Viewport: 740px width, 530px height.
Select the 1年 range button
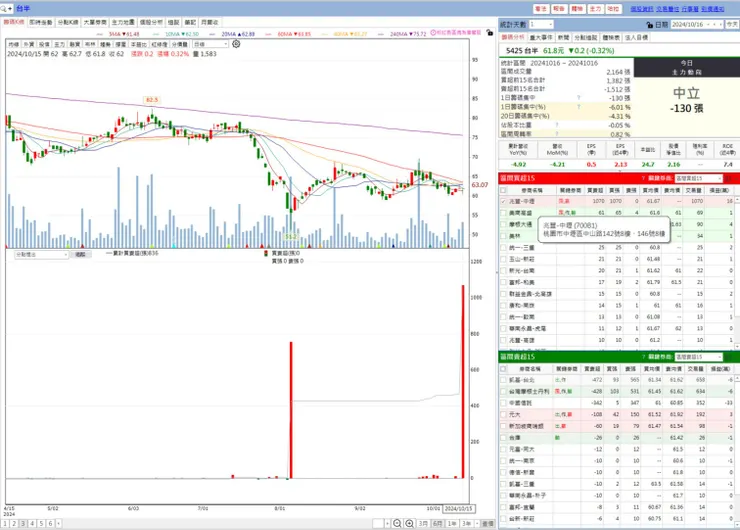(x=452, y=523)
